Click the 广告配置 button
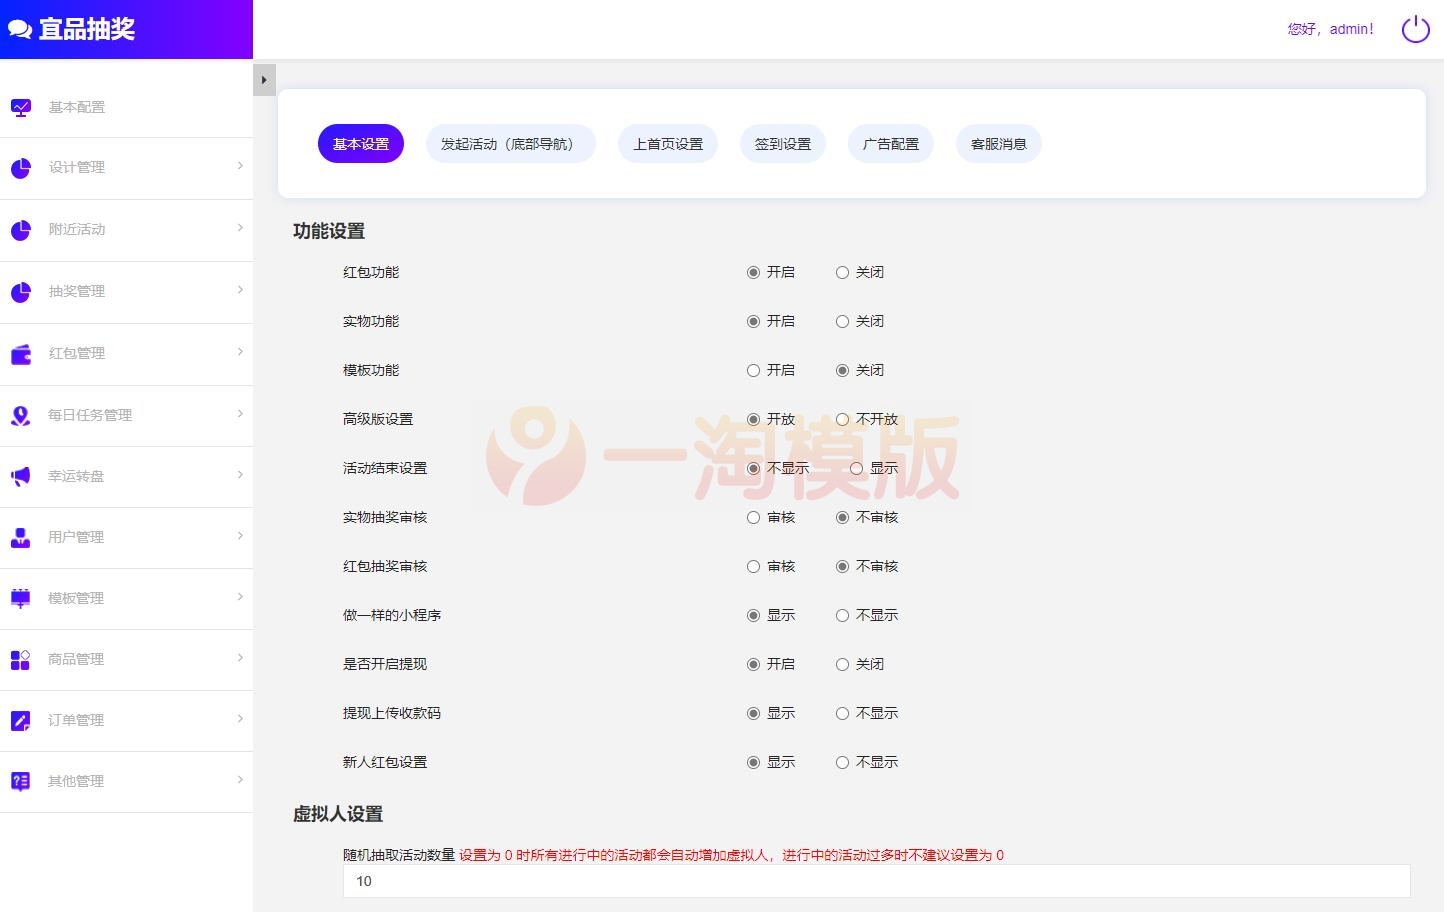 click(x=890, y=143)
